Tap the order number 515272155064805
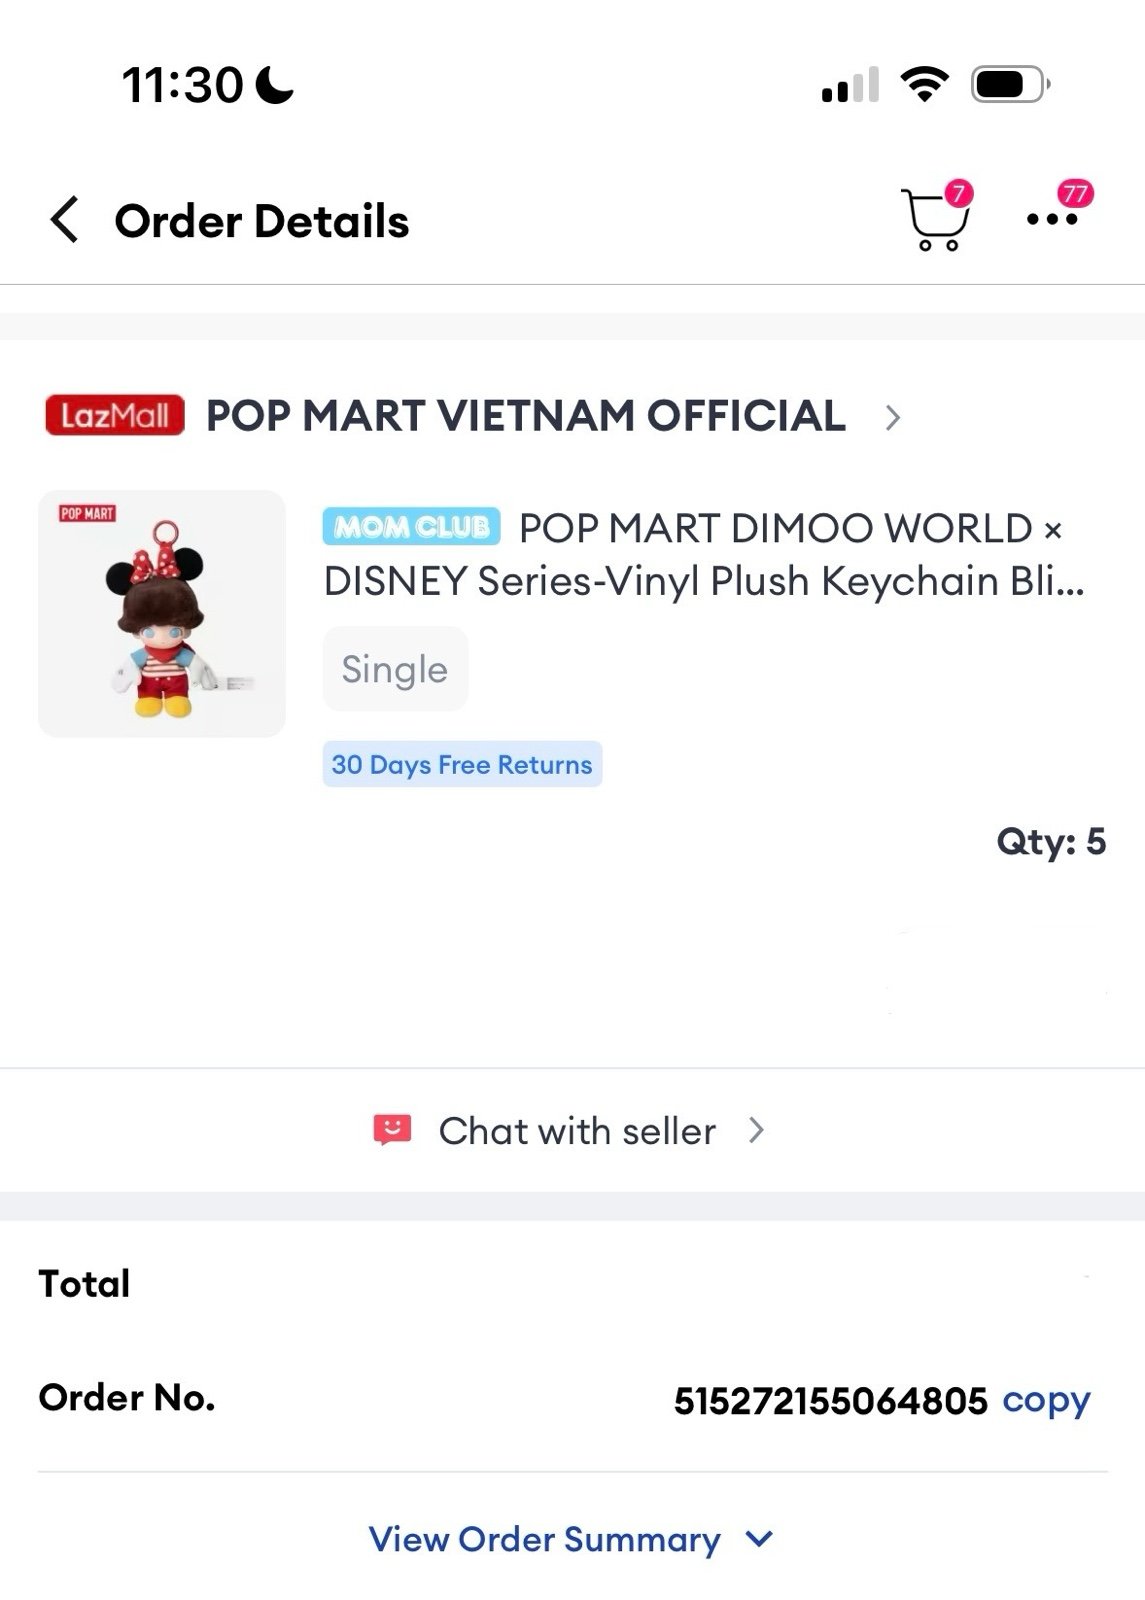The image size is (1145, 1600). coord(830,1401)
